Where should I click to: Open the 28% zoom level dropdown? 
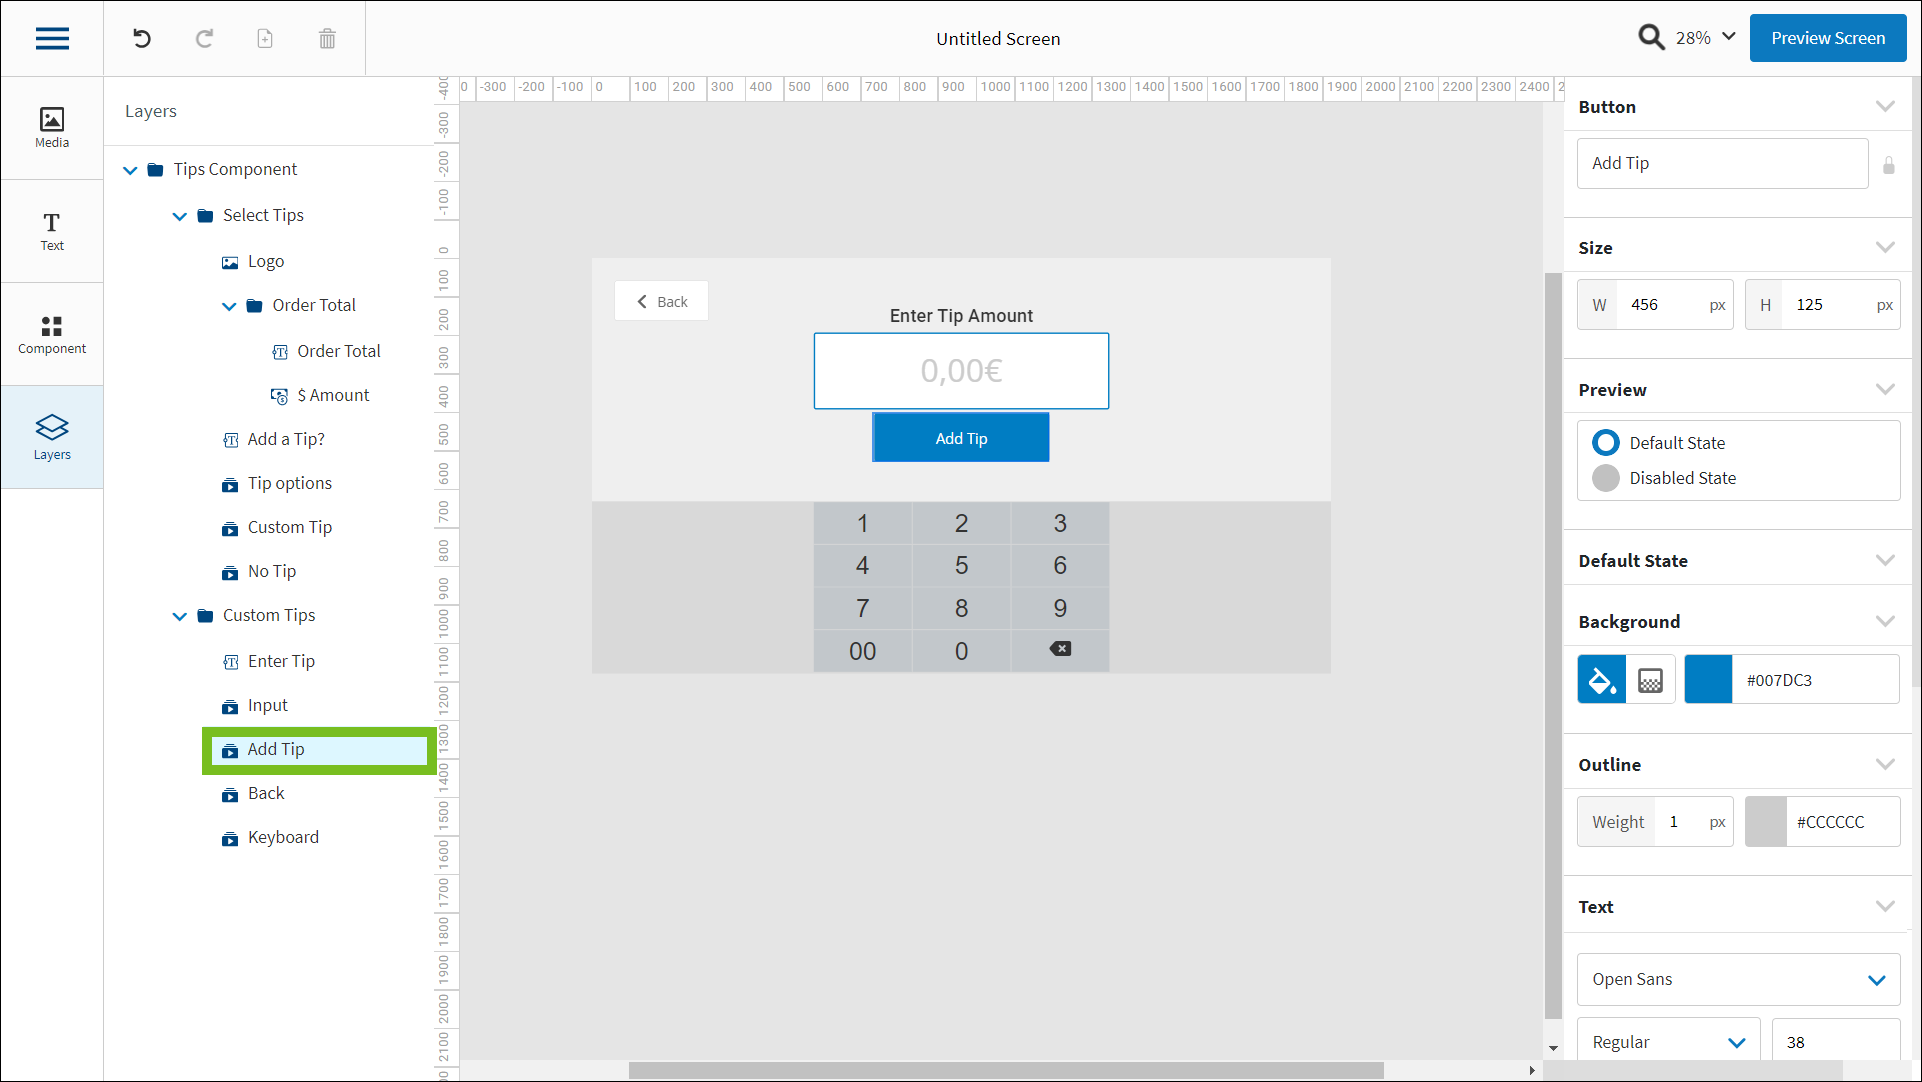coord(1706,38)
